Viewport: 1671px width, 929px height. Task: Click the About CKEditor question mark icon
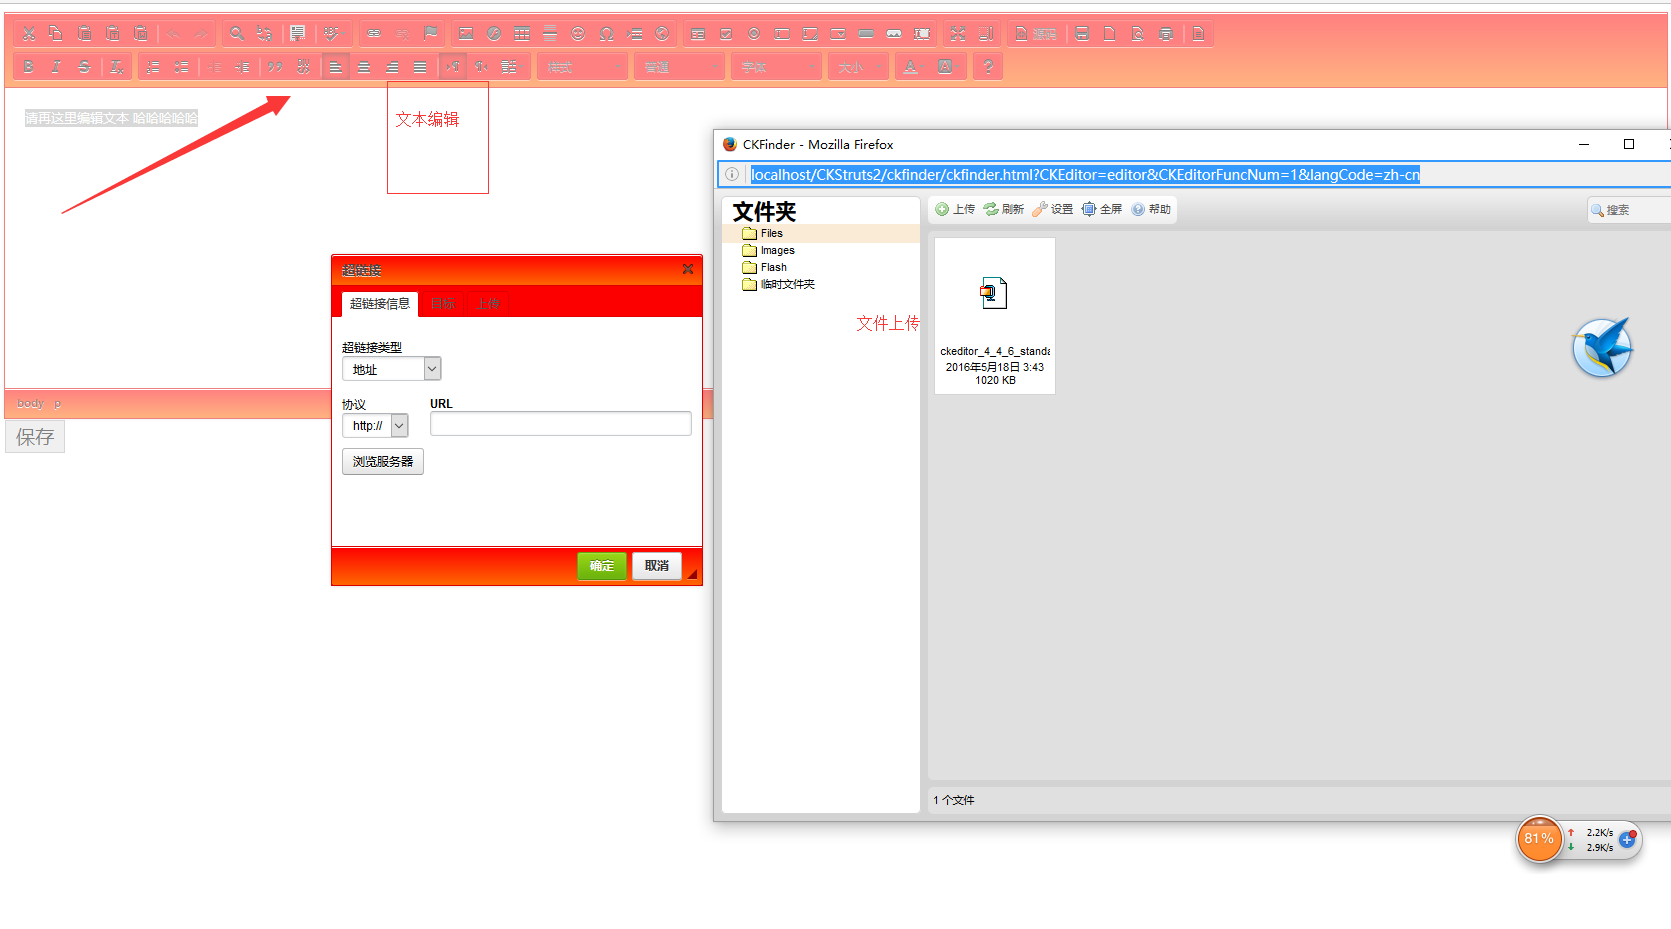[x=988, y=67]
